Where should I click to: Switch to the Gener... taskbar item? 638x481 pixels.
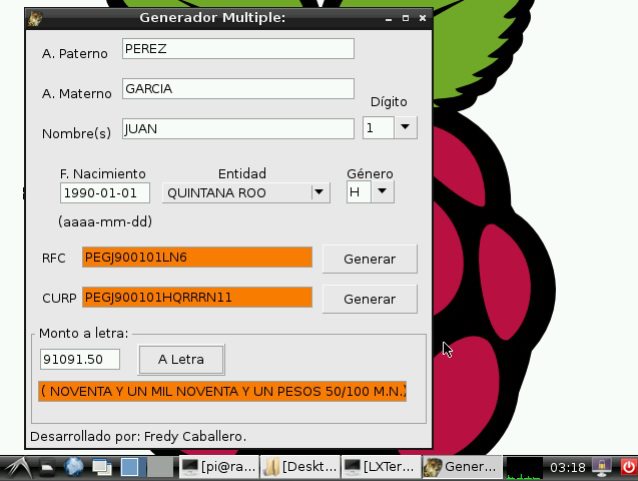pyautogui.click(x=461, y=467)
